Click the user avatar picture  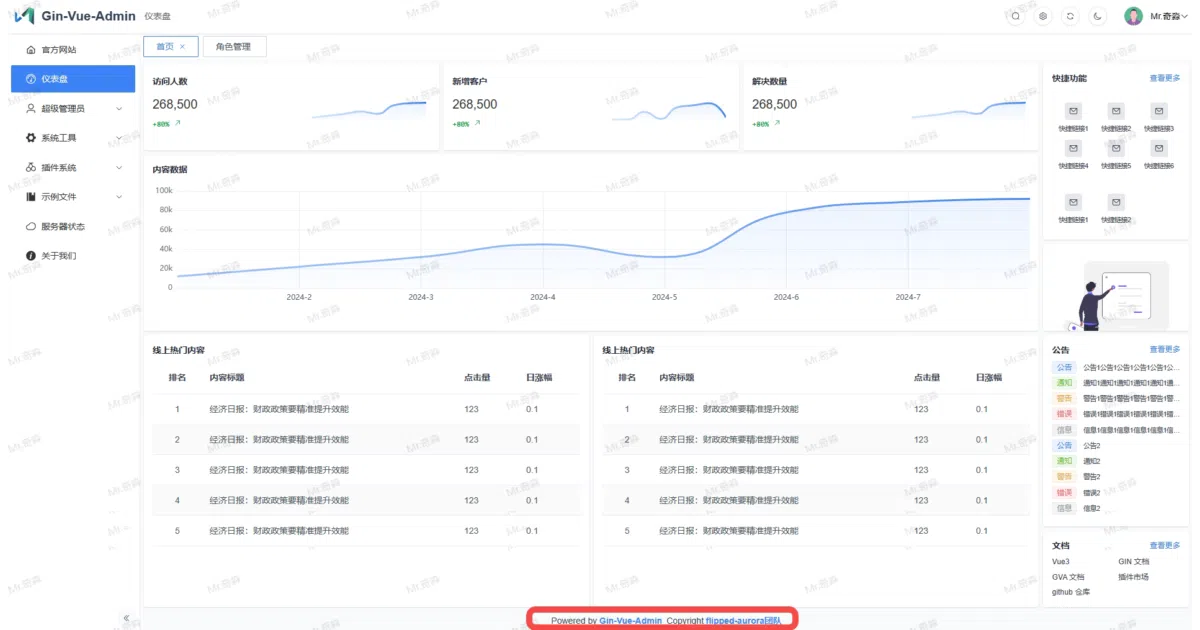(x=1133, y=16)
